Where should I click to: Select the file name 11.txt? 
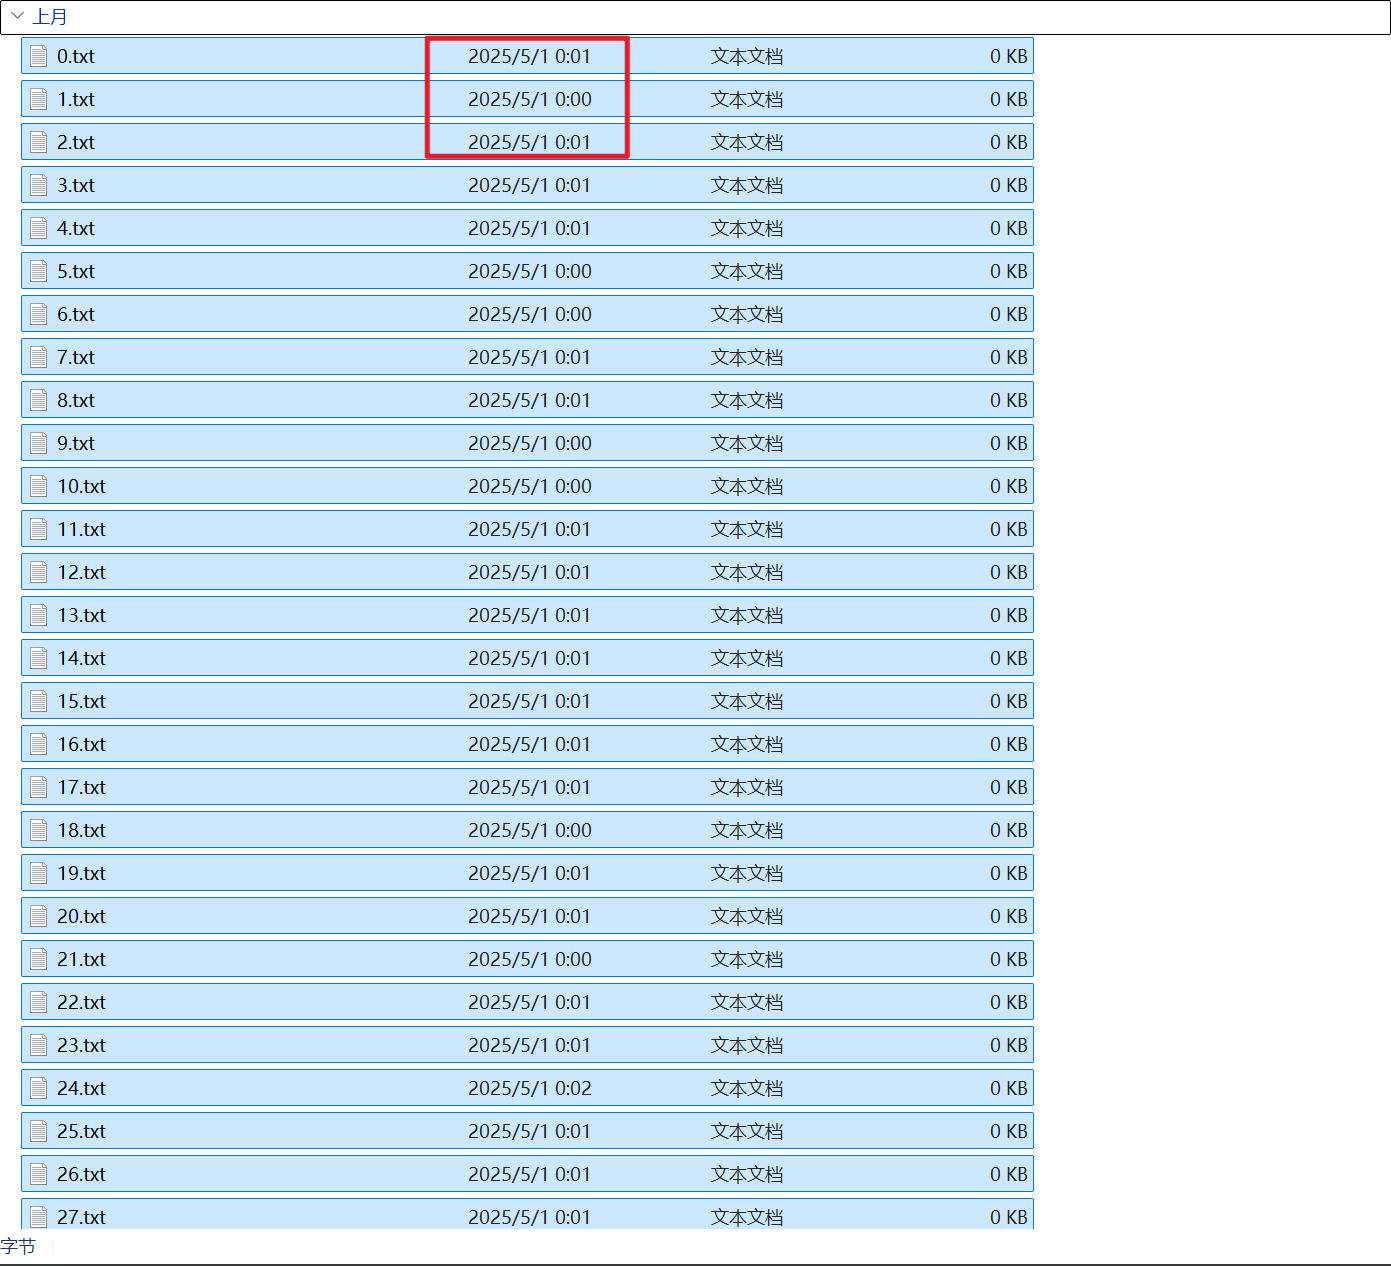(x=81, y=529)
